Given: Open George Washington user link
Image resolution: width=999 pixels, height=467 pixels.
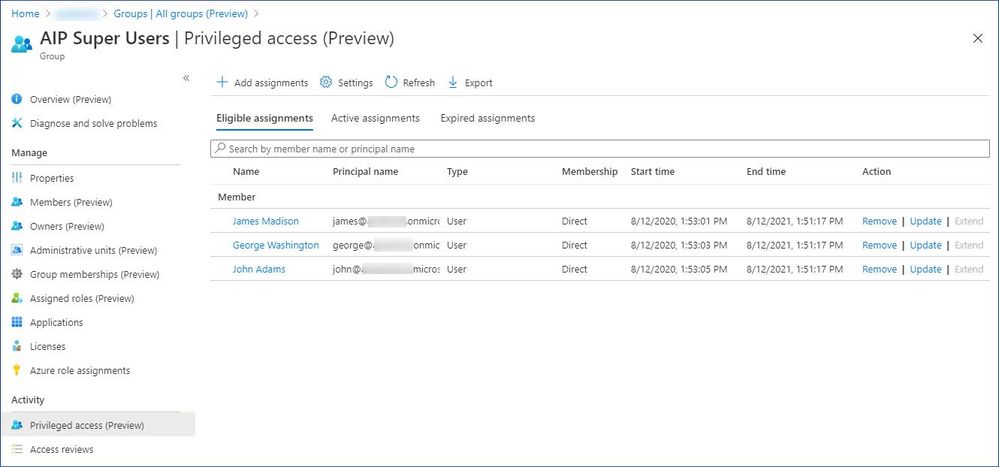Looking at the screenshot, I should (275, 245).
